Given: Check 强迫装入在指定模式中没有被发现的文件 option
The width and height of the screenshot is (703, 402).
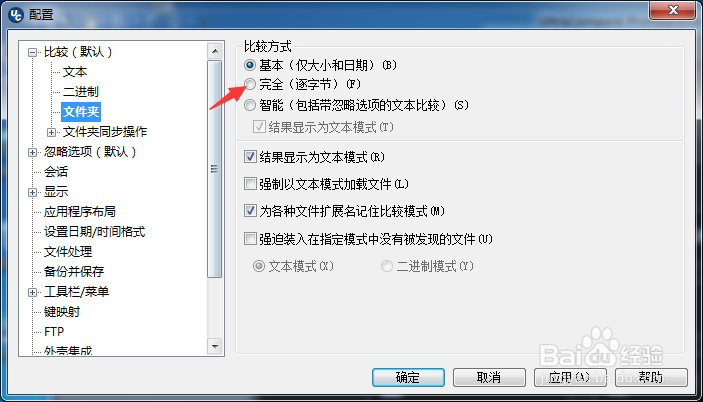Looking at the screenshot, I should (x=250, y=238).
